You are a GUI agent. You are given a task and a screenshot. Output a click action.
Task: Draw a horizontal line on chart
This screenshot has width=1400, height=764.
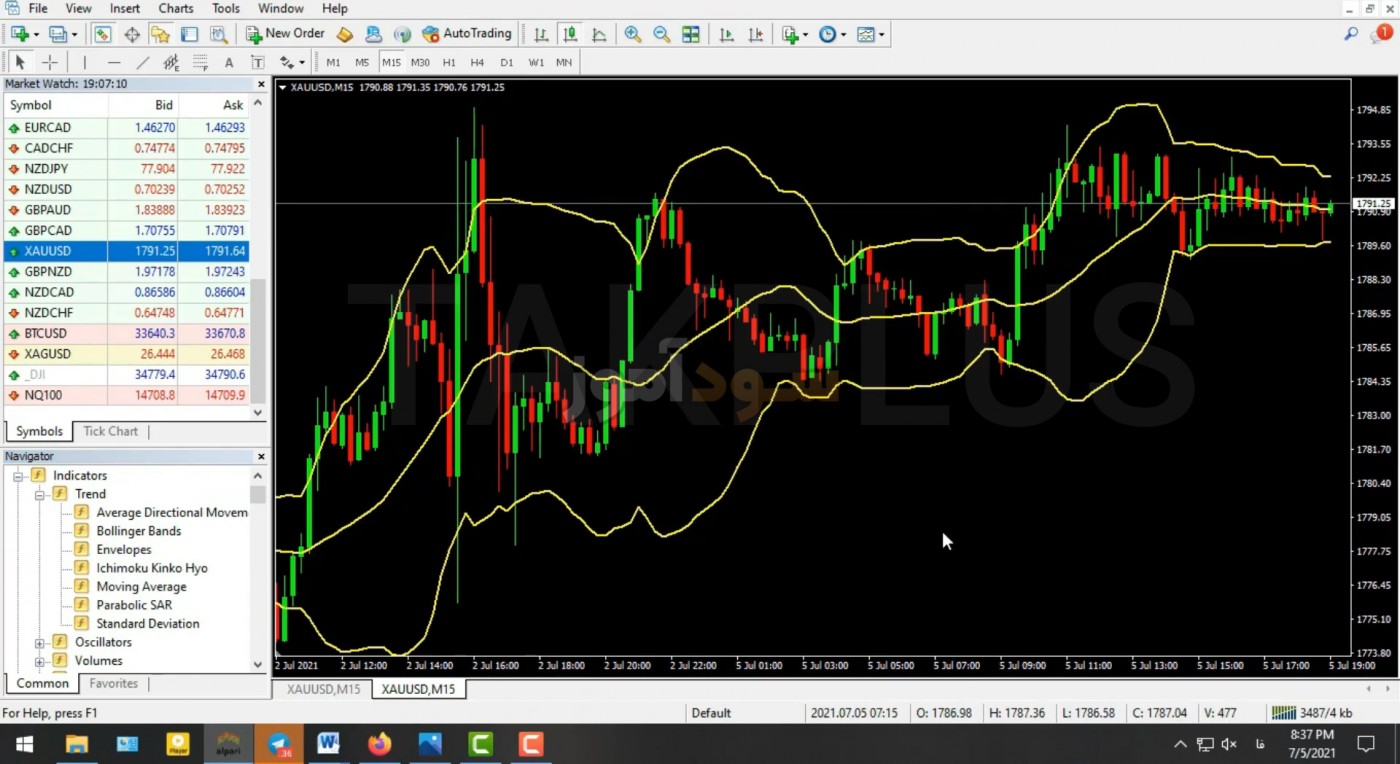tap(113, 62)
